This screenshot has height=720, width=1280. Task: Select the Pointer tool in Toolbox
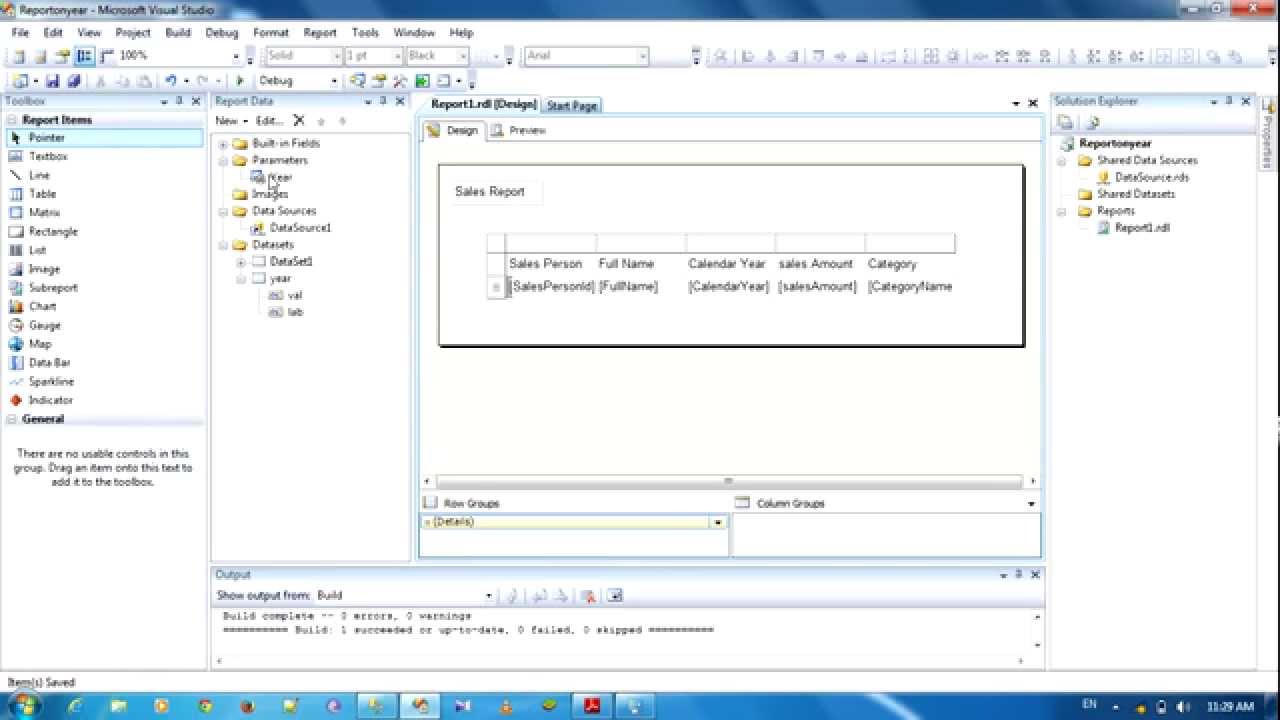[104, 137]
